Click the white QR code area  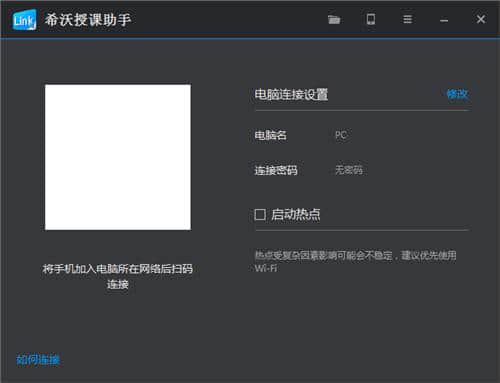coord(118,157)
